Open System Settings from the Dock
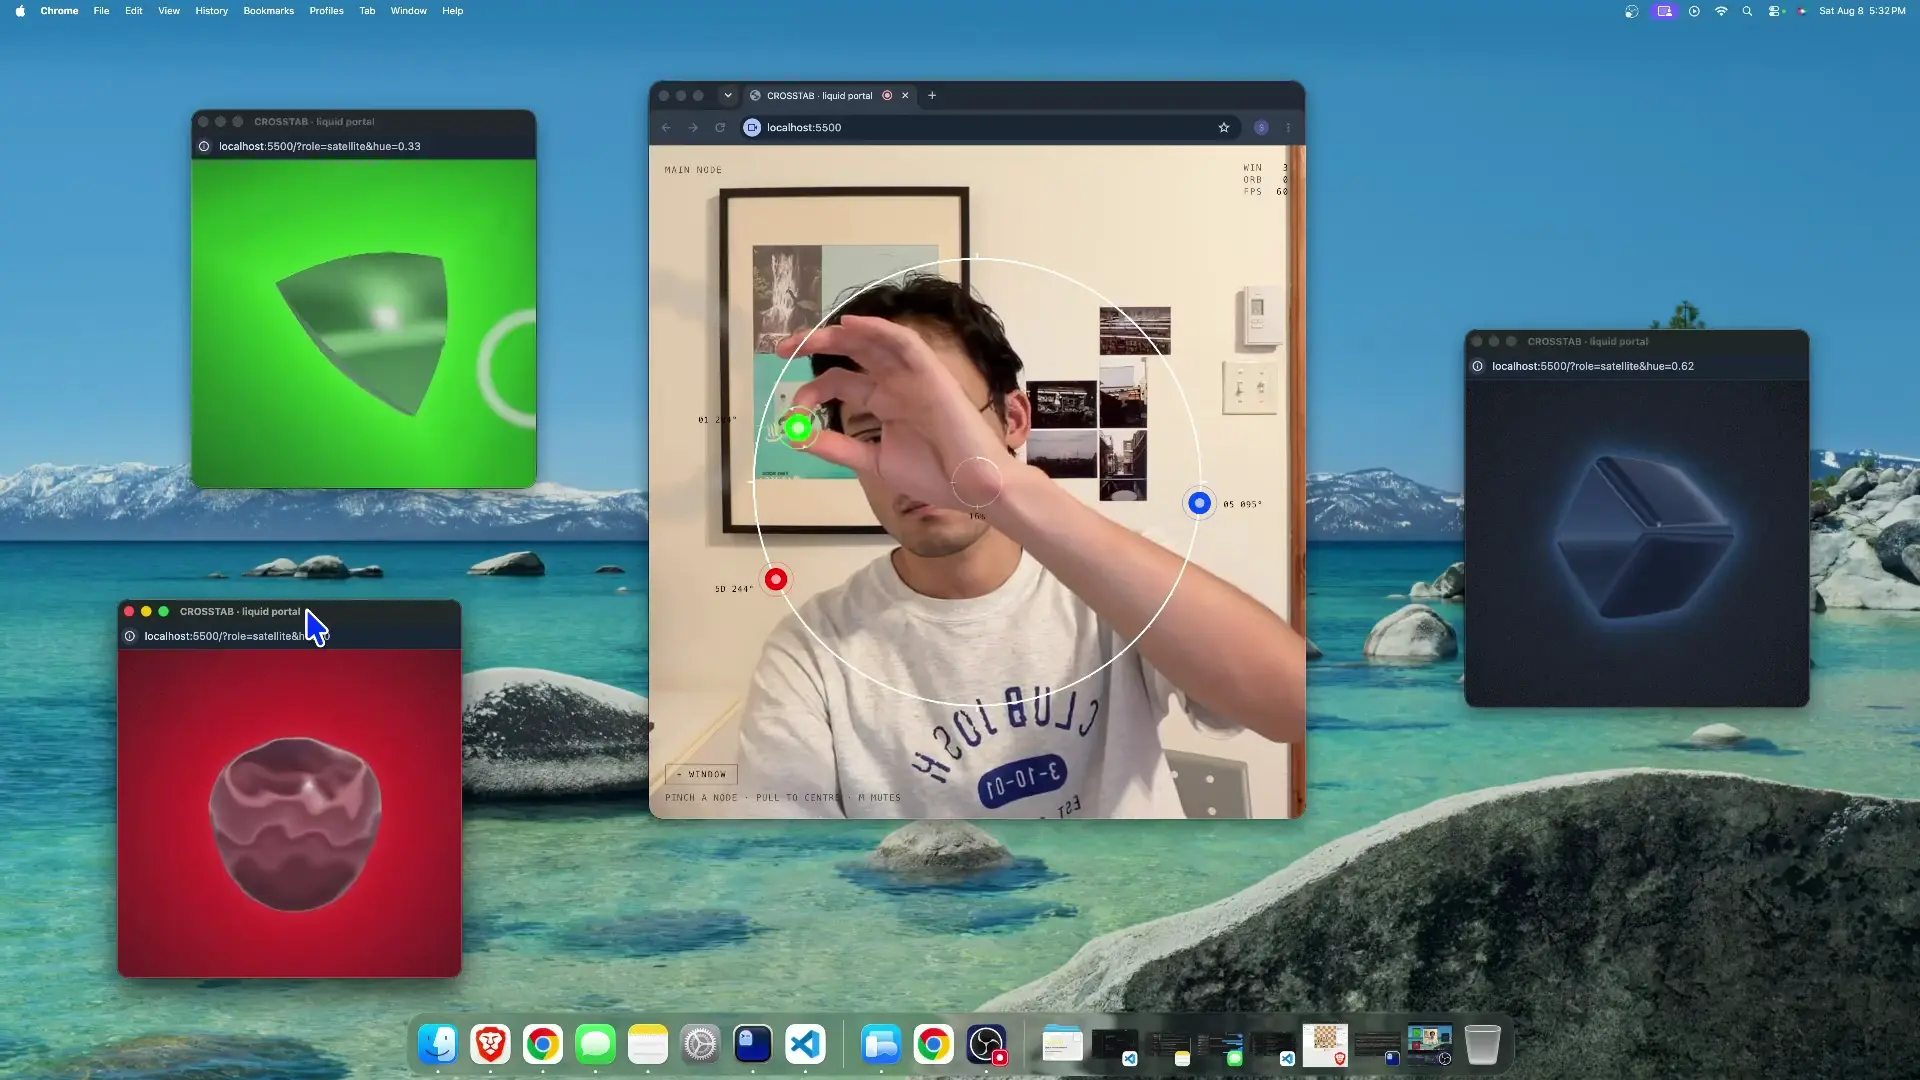This screenshot has height=1080, width=1920. 700,1045
